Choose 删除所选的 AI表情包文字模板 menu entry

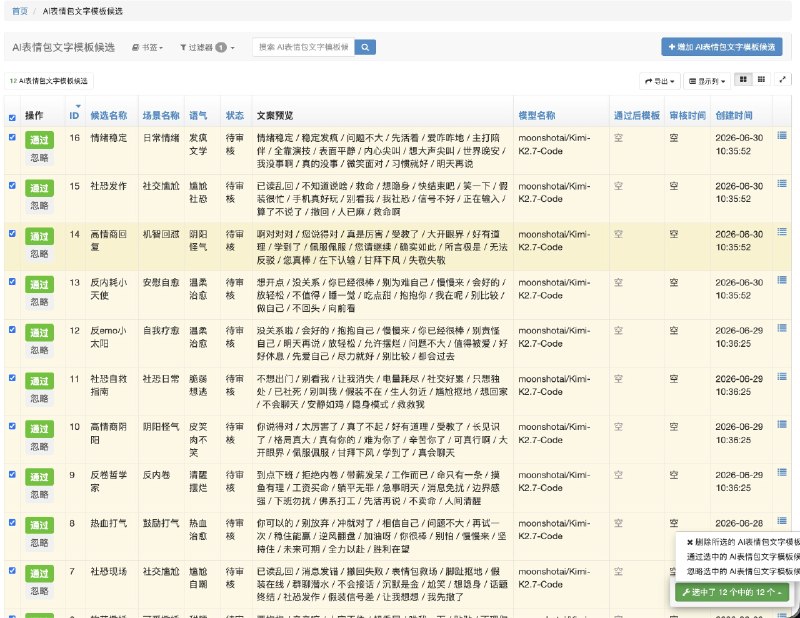[x=743, y=542]
